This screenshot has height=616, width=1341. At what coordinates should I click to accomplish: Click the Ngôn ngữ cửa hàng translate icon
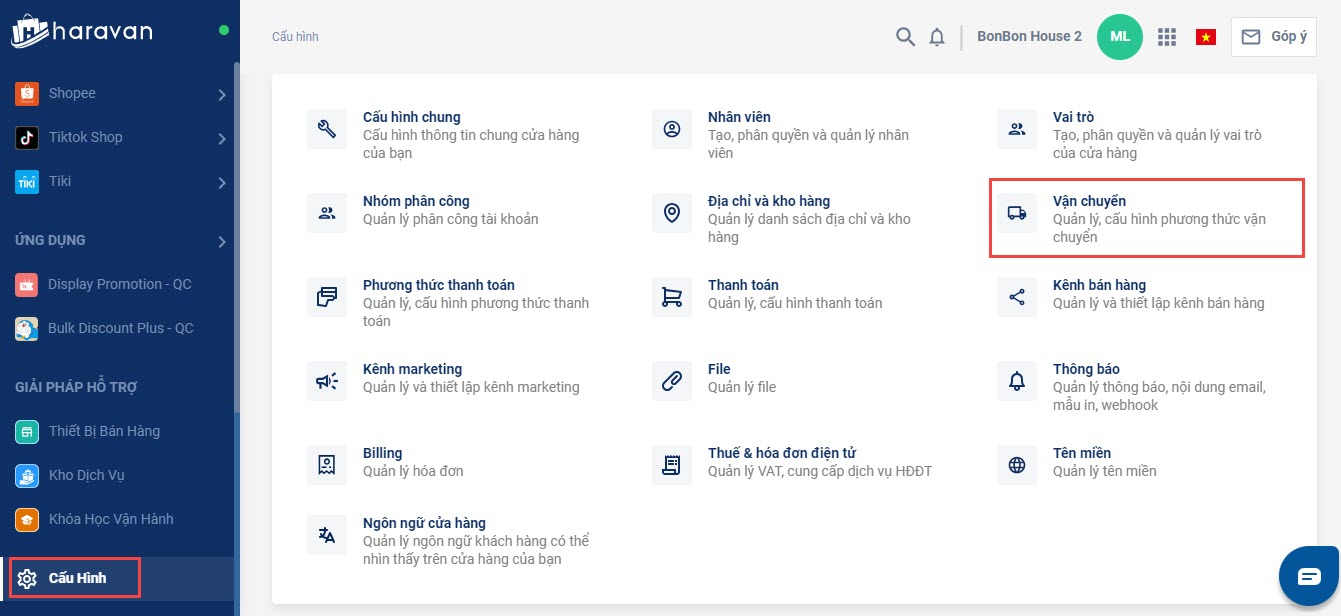(326, 535)
